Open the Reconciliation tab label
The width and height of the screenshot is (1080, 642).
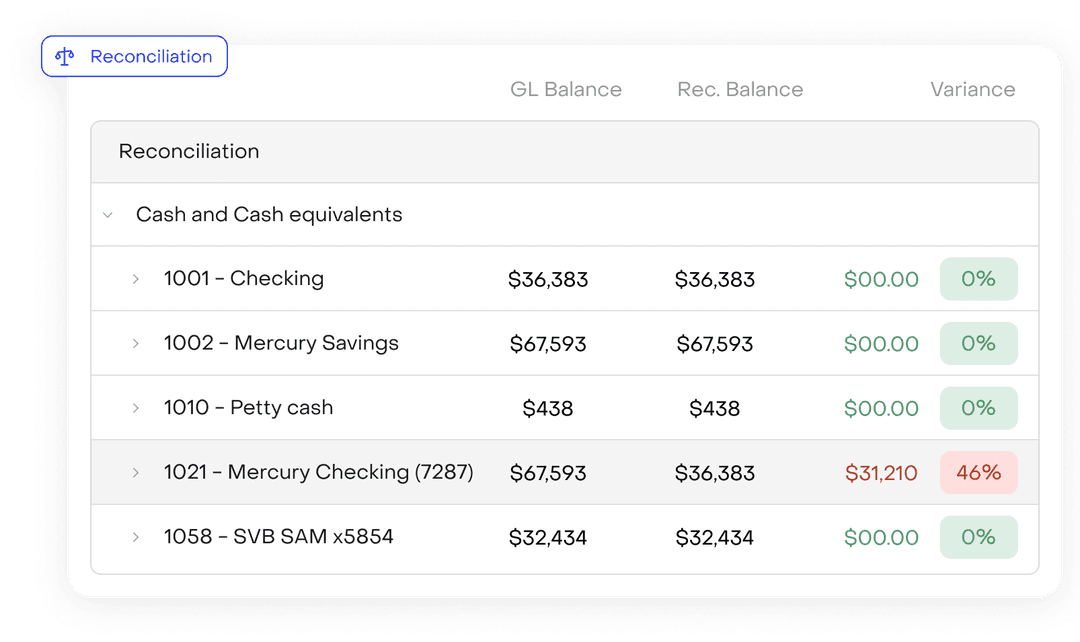pos(151,57)
